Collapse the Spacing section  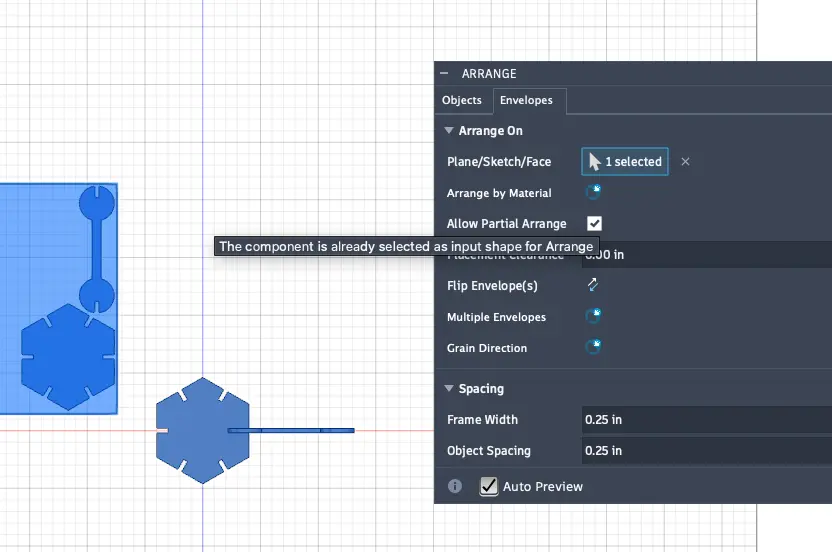point(449,389)
